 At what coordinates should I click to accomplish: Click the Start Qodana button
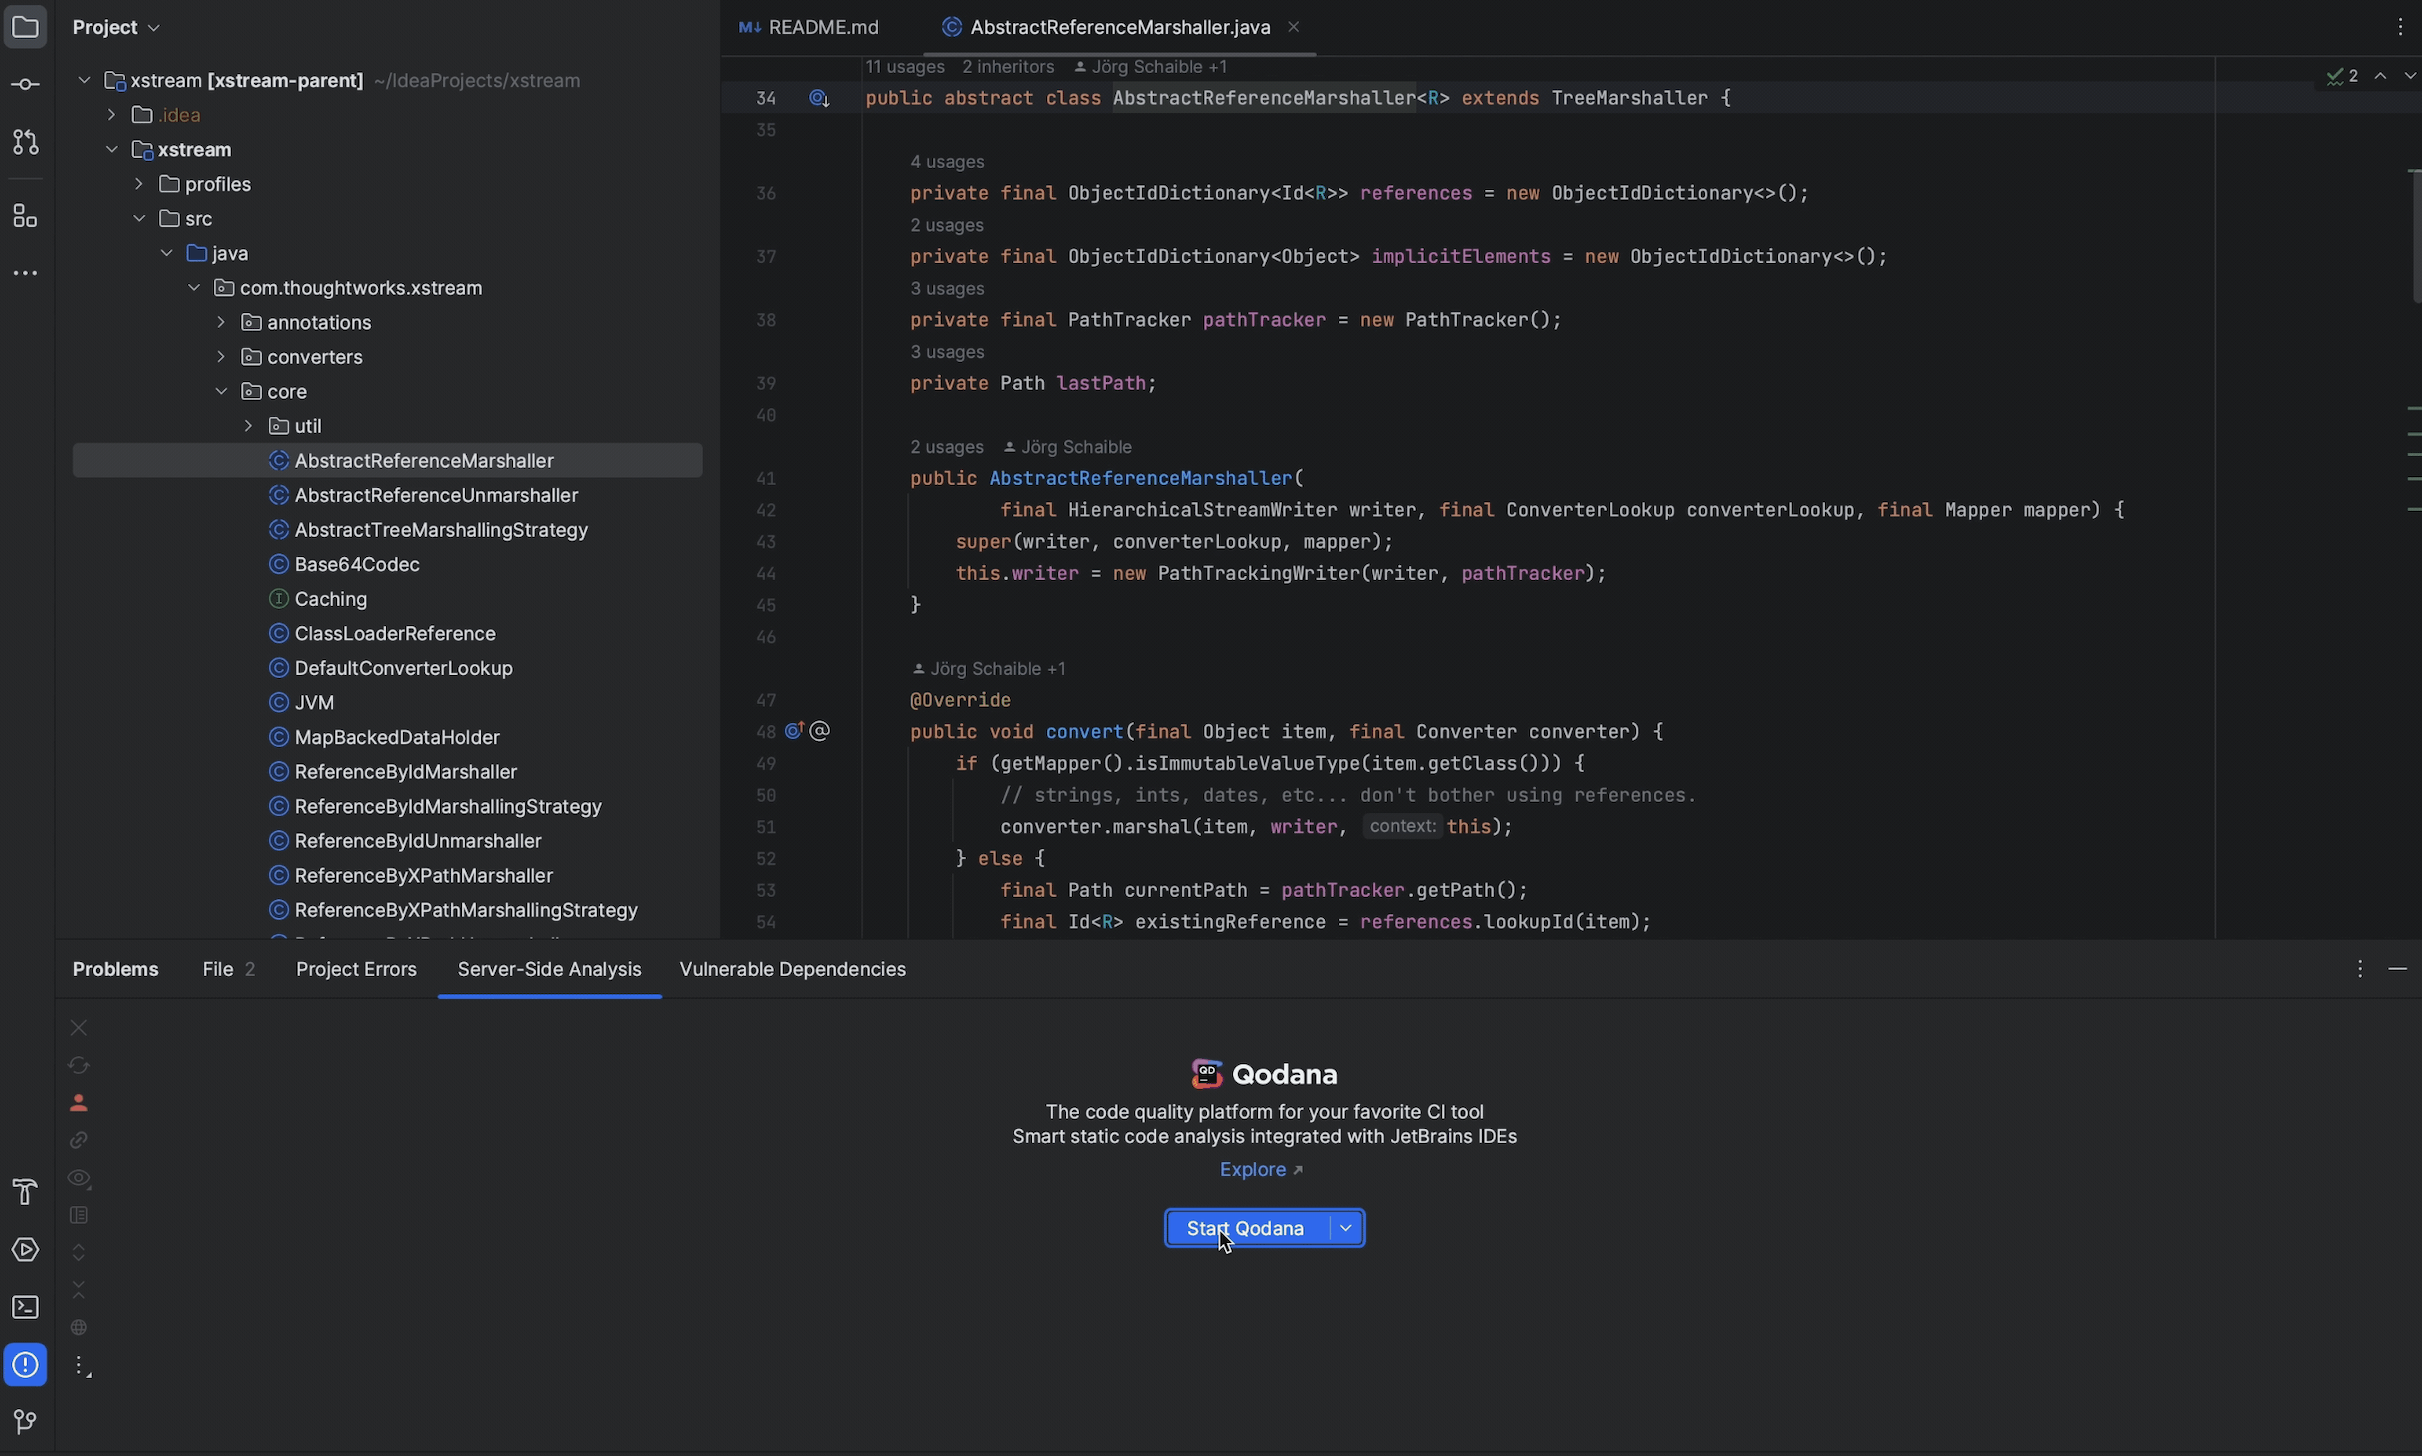point(1246,1228)
